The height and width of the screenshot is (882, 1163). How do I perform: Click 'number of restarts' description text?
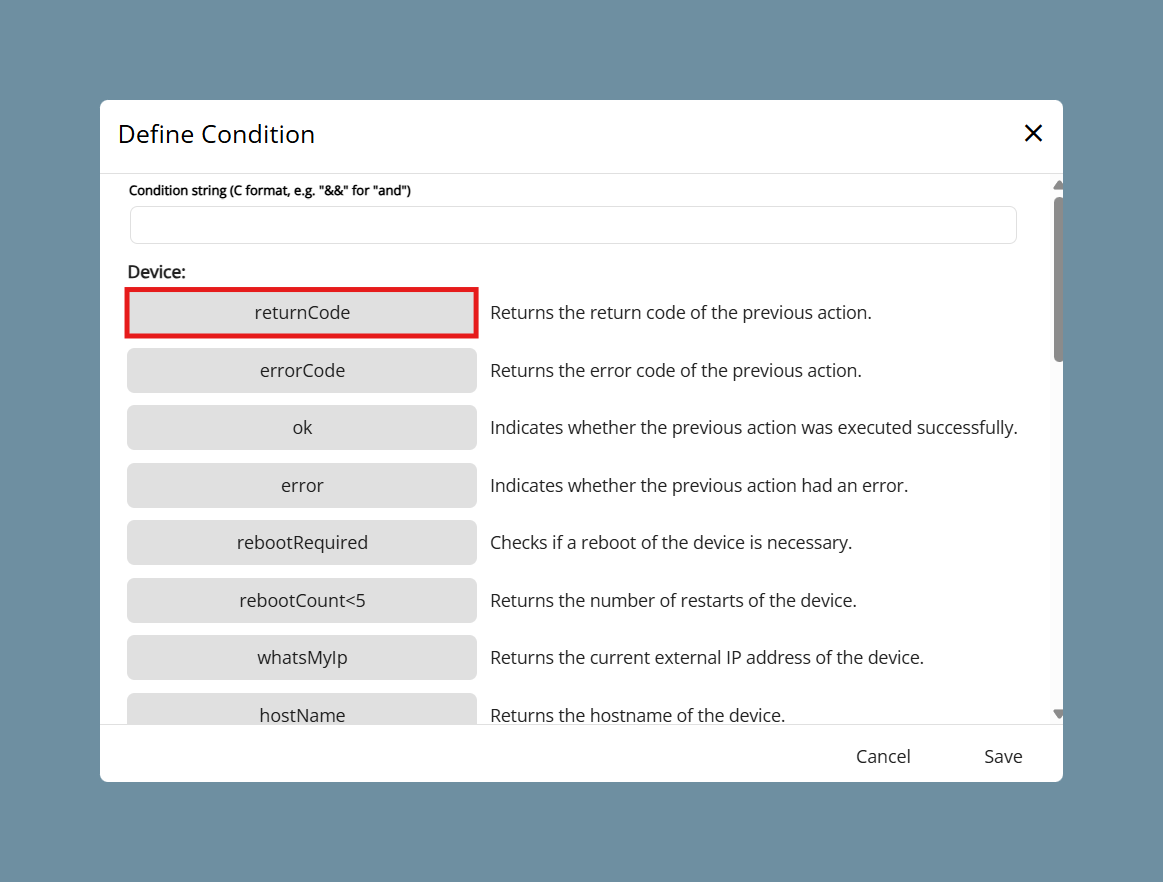click(x=673, y=600)
